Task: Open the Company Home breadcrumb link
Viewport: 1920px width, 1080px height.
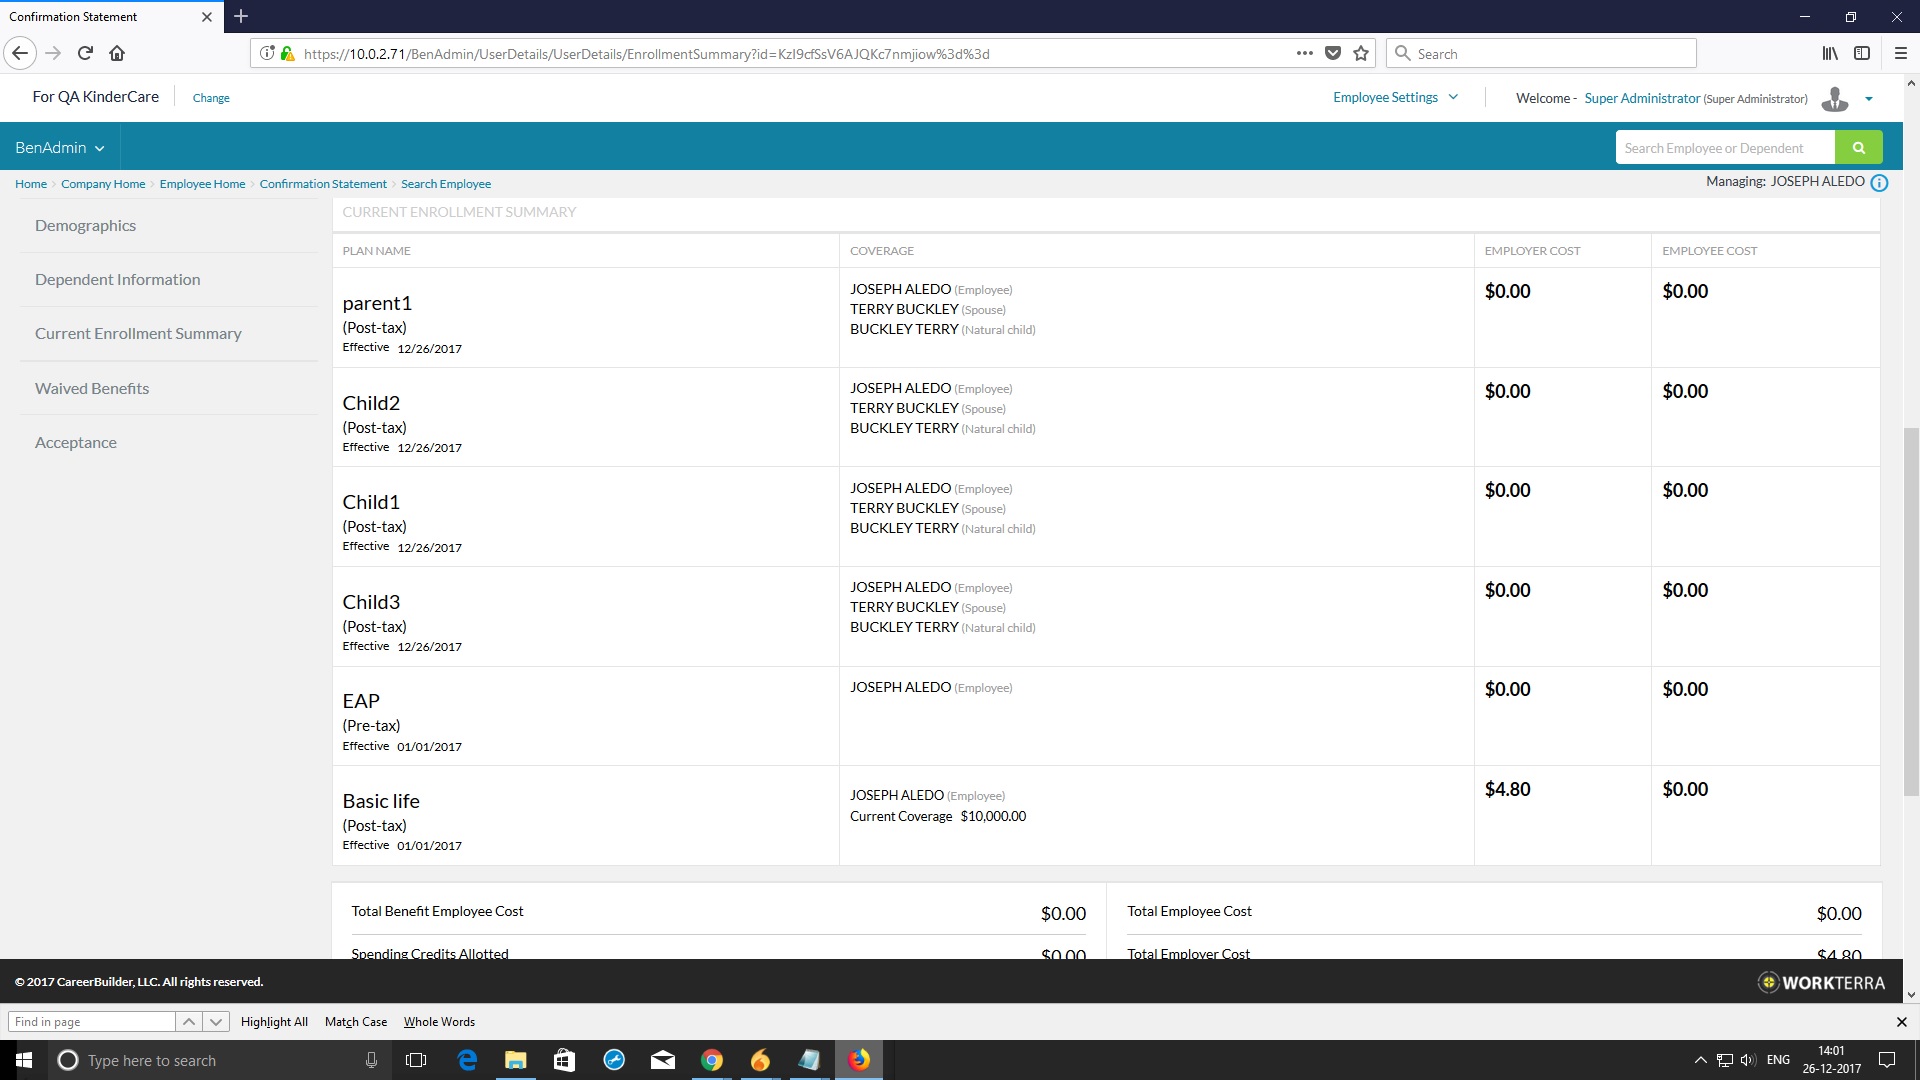Action: 103,184
